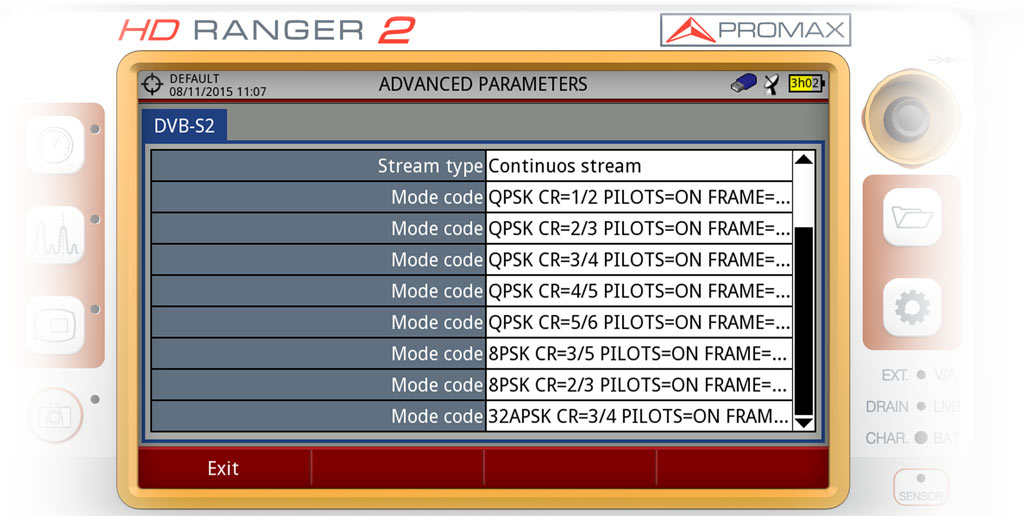The width and height of the screenshot is (1024, 516).
Task: Click the PROMAX logo
Action: [x=755, y=30]
